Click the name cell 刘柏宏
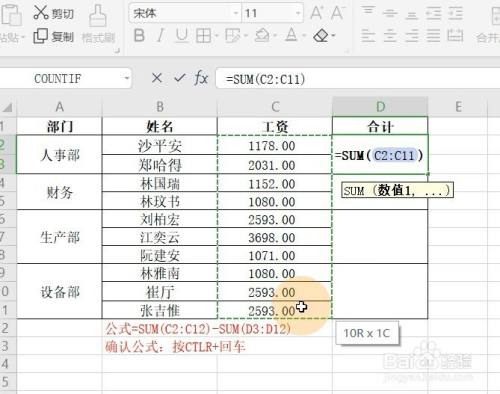The image size is (500, 394). (160, 219)
